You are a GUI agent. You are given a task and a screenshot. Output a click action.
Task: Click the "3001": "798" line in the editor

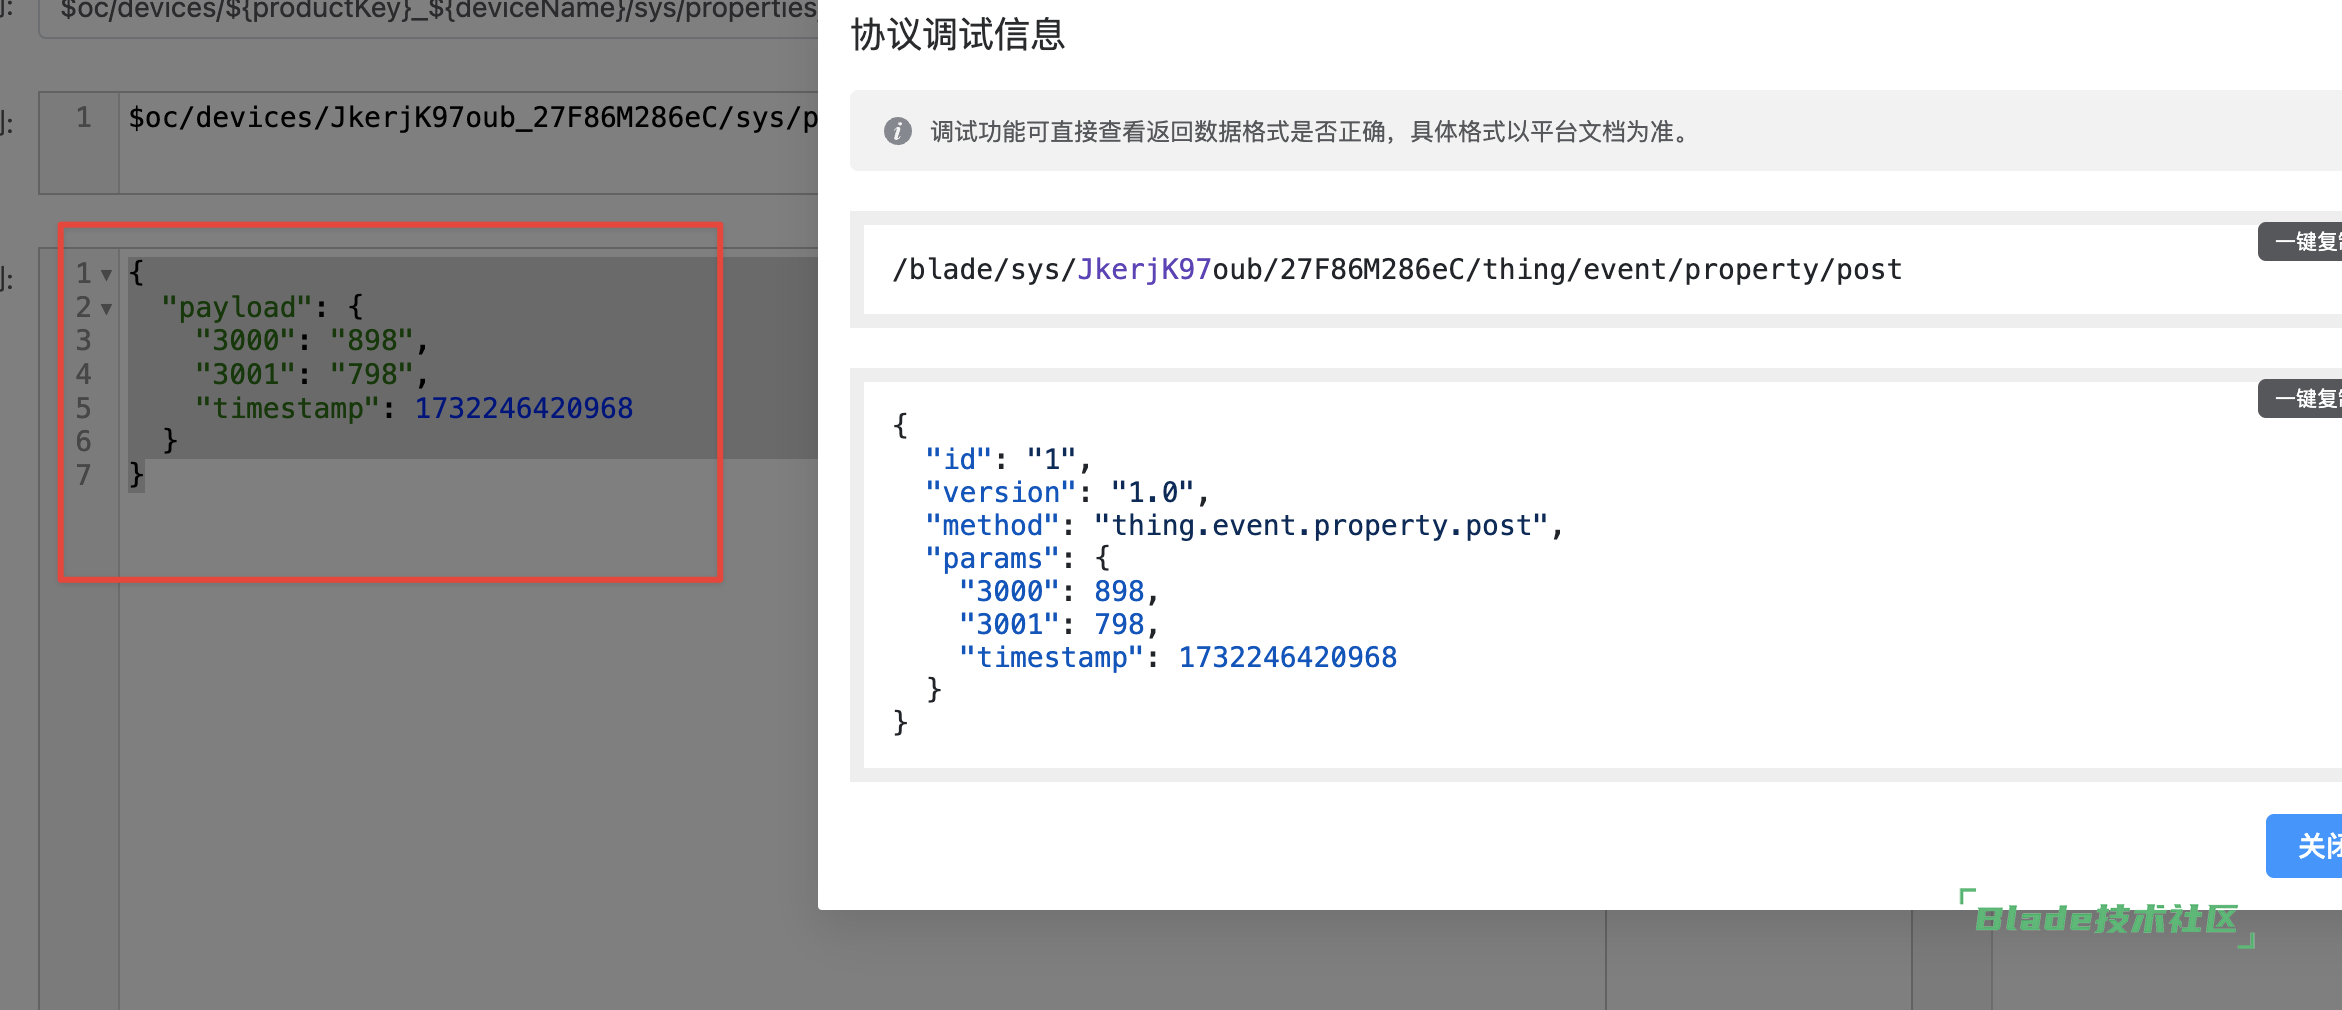coord(311,375)
